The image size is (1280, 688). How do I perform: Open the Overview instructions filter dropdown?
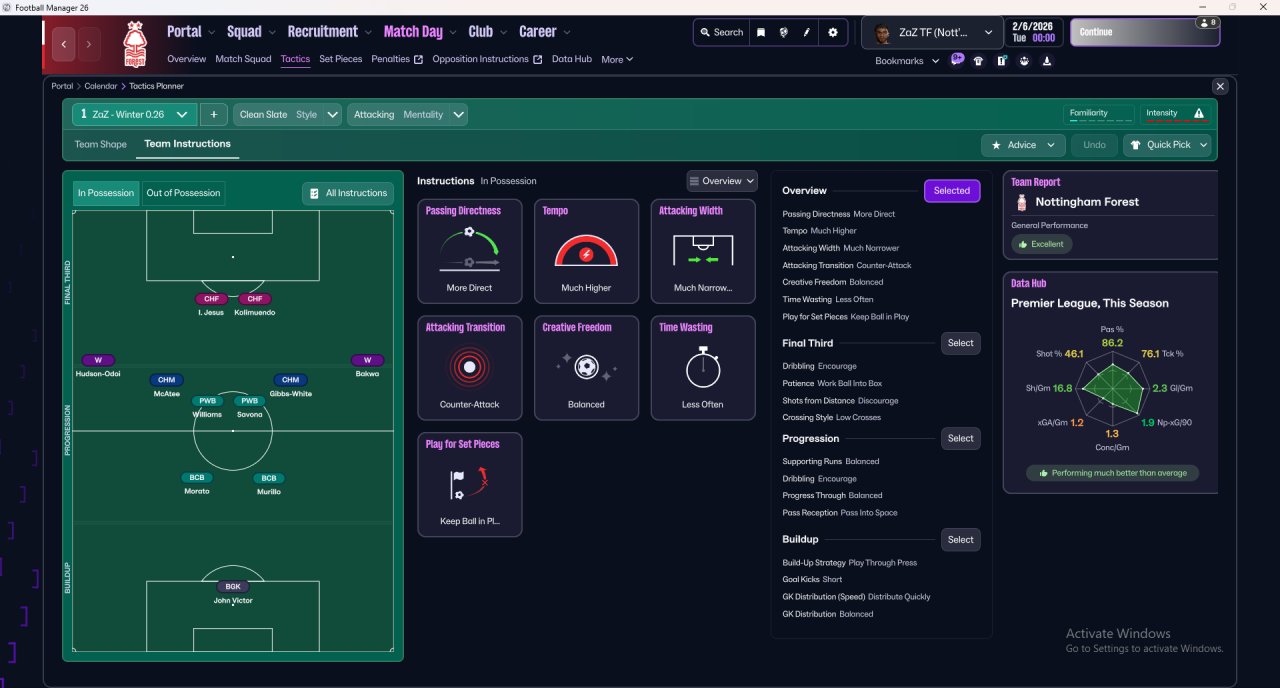pyautogui.click(x=722, y=181)
